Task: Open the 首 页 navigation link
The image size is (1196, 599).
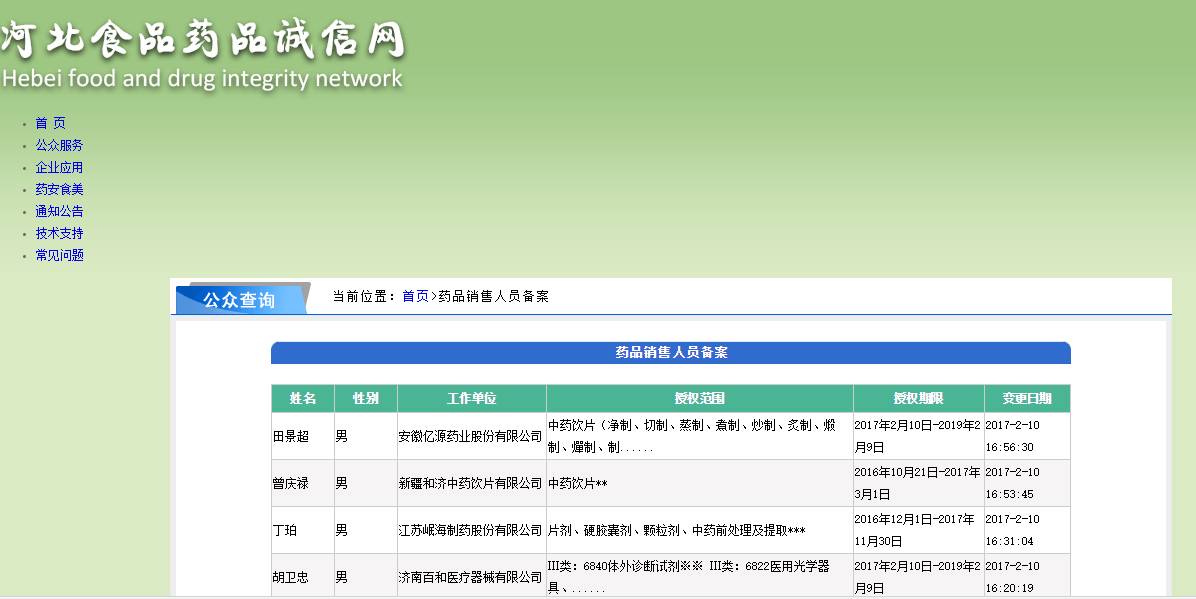Action: 50,123
